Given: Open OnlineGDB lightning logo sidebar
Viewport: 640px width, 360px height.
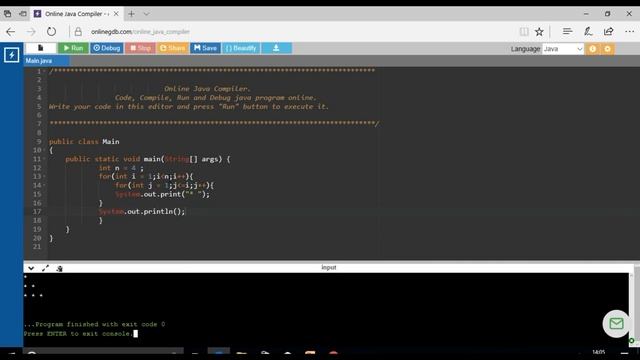Looking at the screenshot, I should pyautogui.click(x=11, y=55).
